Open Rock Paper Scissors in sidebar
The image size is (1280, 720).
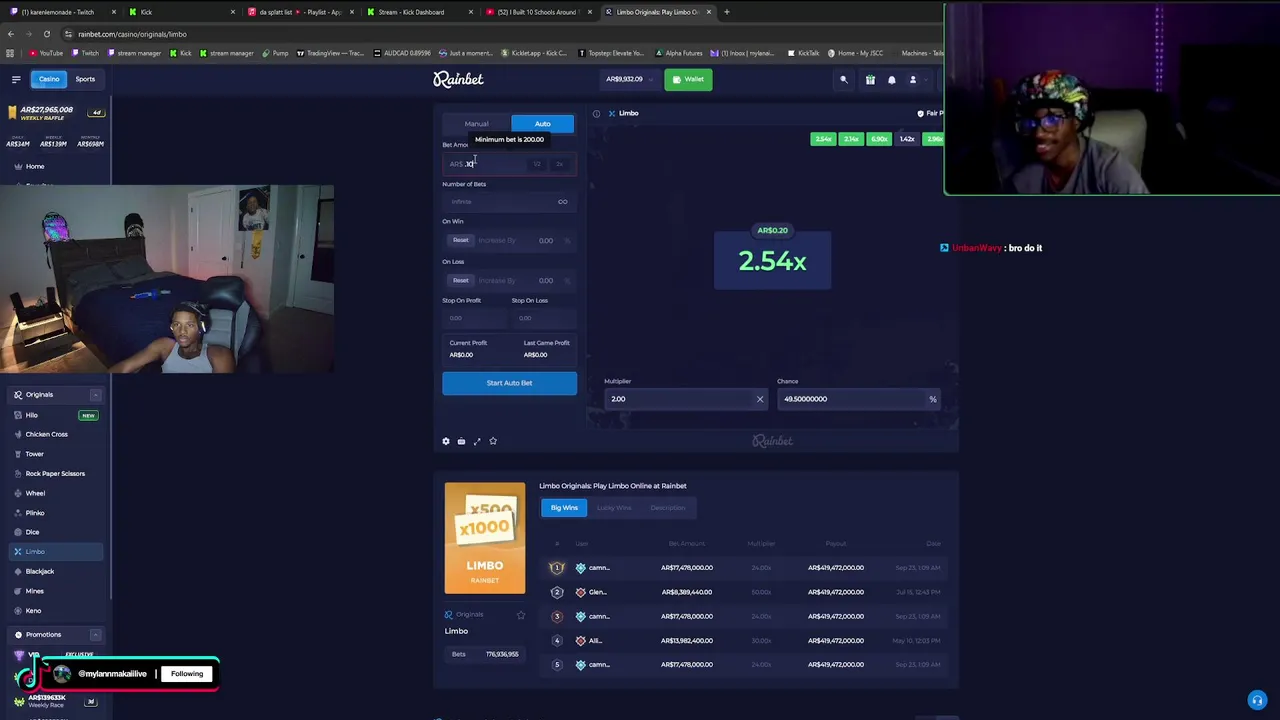tap(55, 473)
